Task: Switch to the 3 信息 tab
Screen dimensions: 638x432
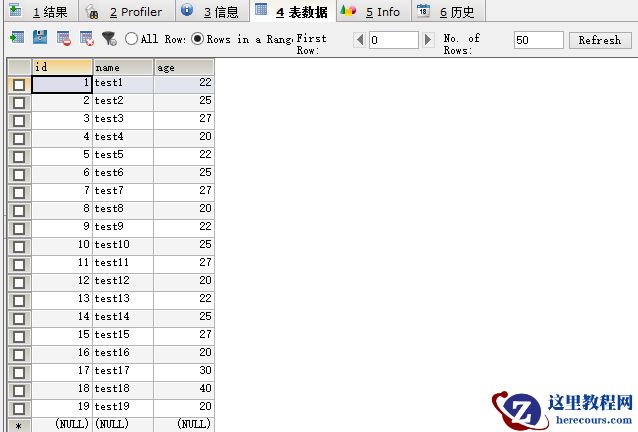Action: point(212,11)
